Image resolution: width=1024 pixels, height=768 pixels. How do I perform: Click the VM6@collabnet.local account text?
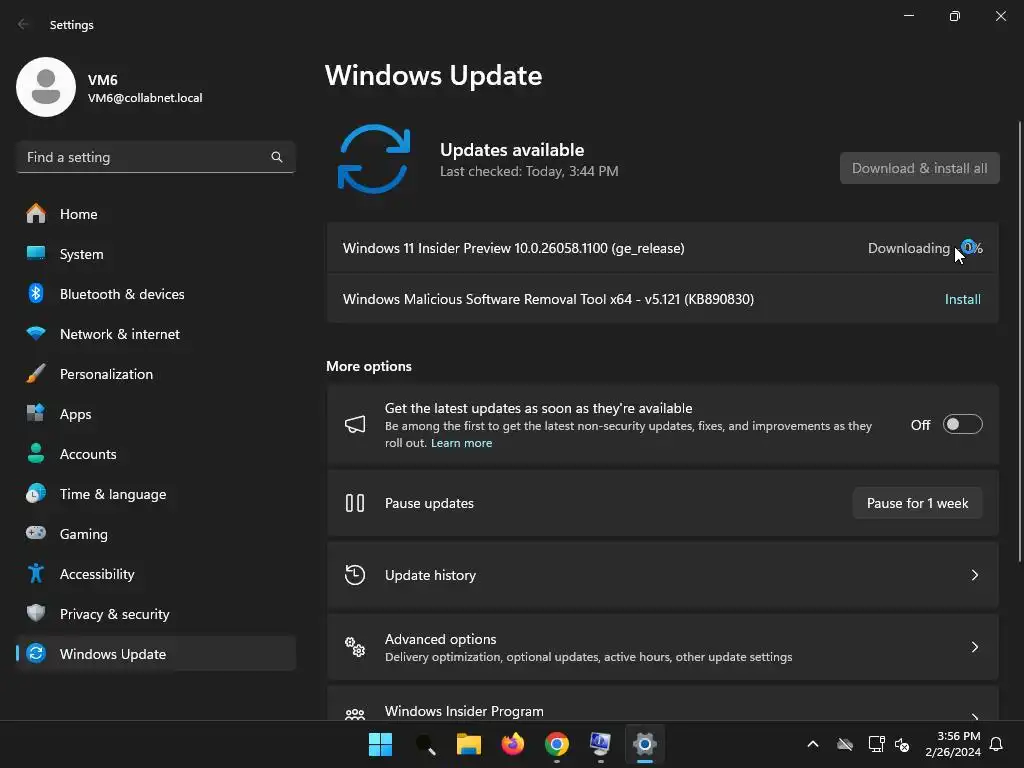tap(145, 98)
